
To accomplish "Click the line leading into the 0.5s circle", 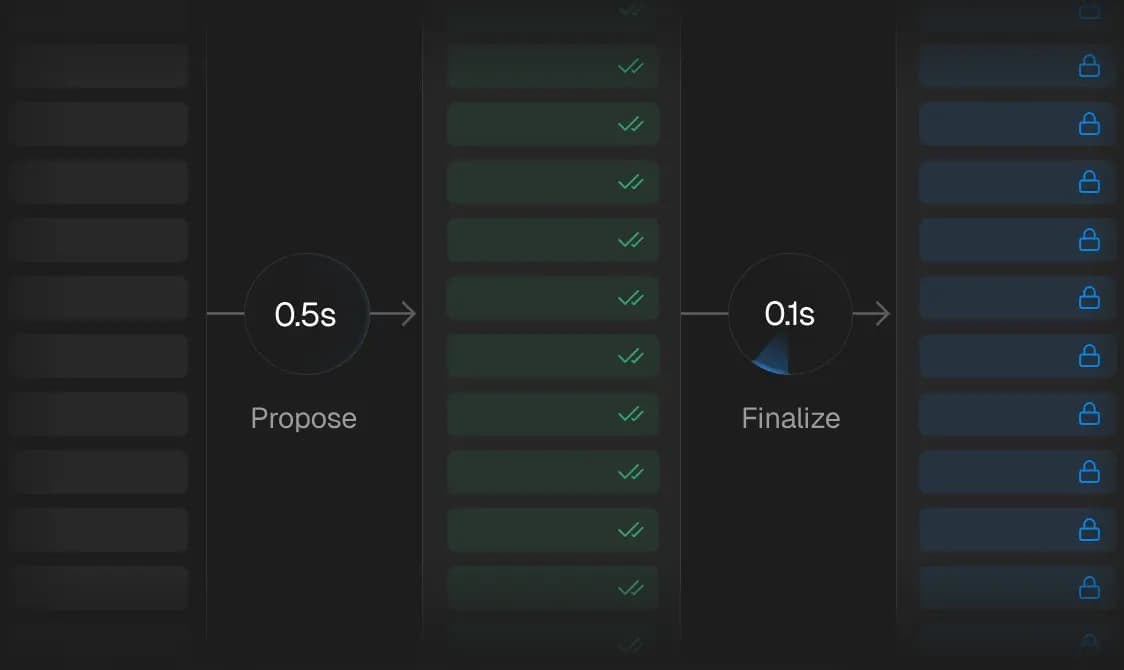I will (x=225, y=314).
